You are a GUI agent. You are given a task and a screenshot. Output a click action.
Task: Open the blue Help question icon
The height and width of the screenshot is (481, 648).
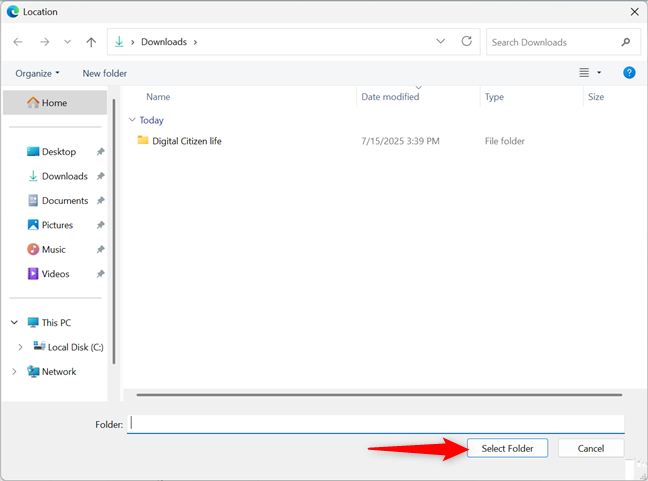629,73
